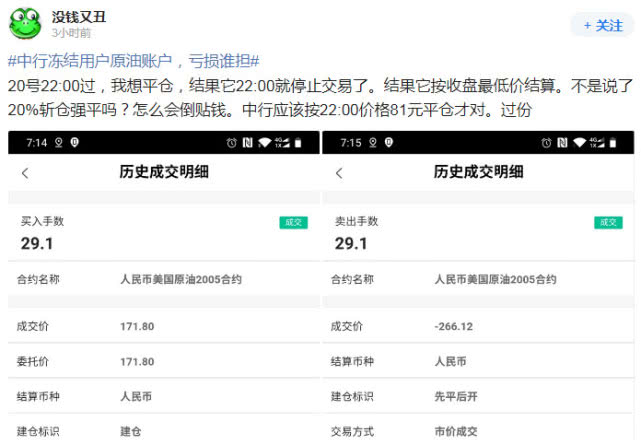Click the green 成交 badge beside 买入手数
The image size is (641, 445).
[293, 222]
